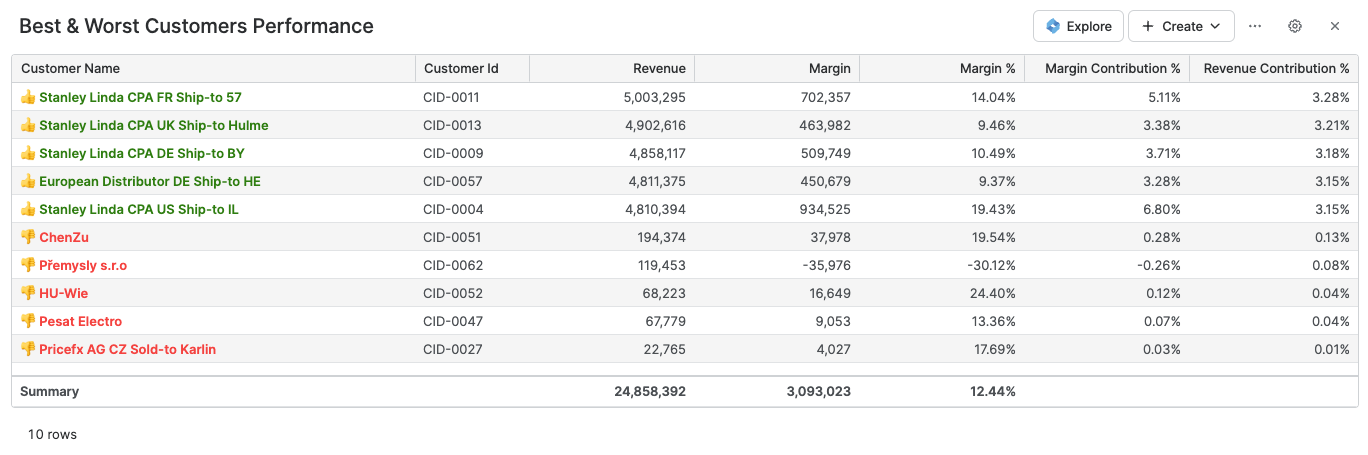Click negative margin value -35,976
This screenshot has width=1368, height=455.
(827, 265)
